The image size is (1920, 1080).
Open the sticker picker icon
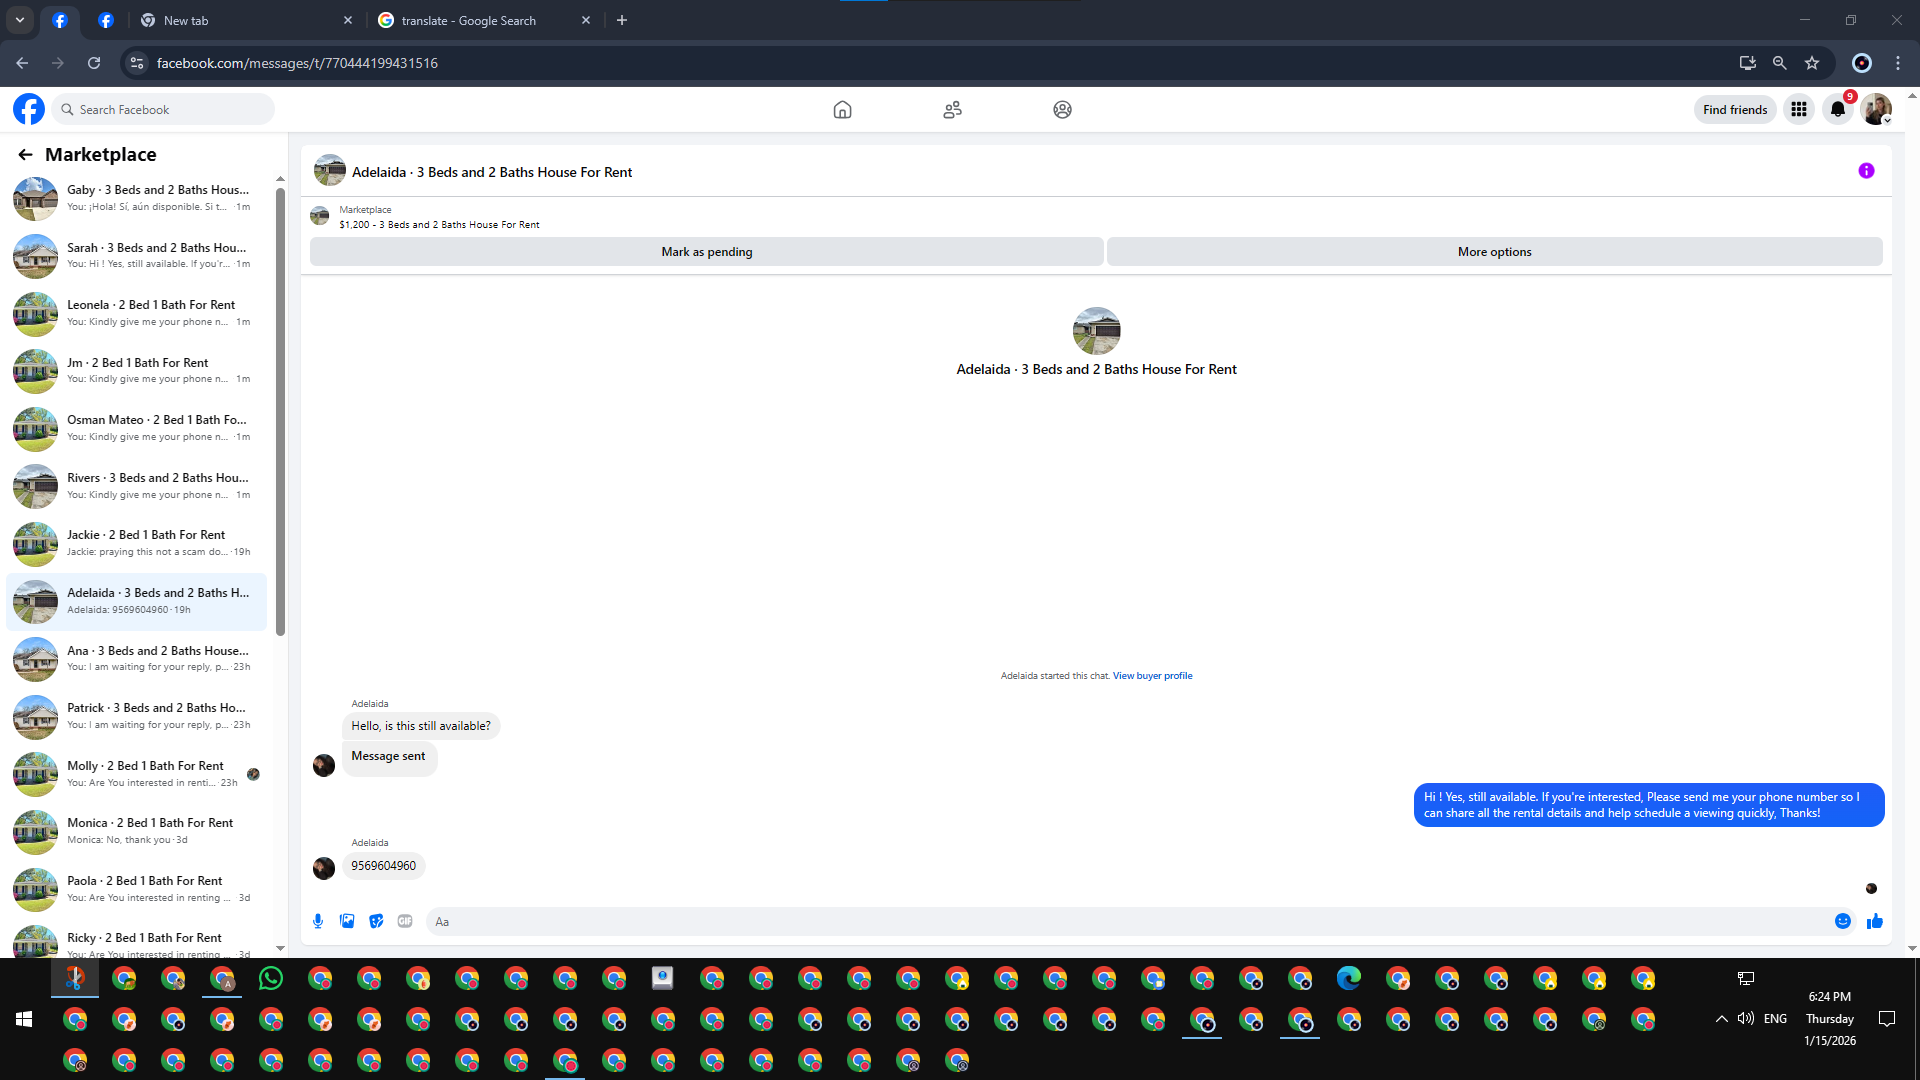(x=376, y=921)
